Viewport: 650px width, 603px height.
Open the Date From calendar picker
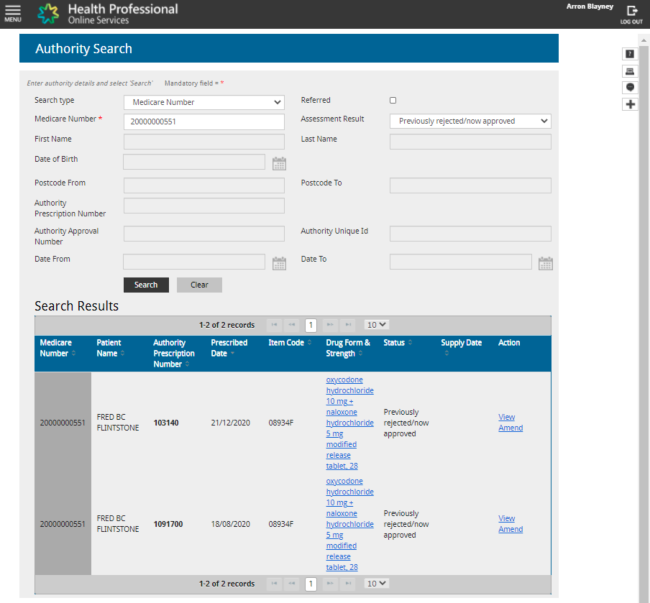279,263
